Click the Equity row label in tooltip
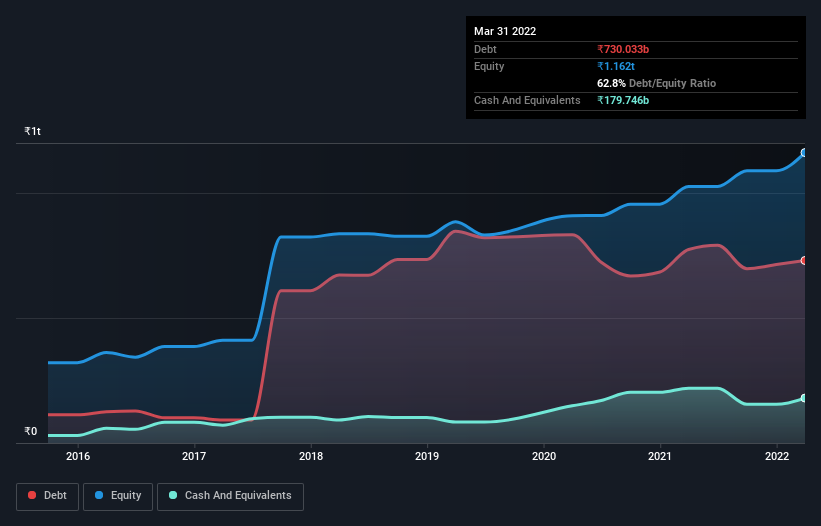This screenshot has height=526, width=821. tap(489, 66)
